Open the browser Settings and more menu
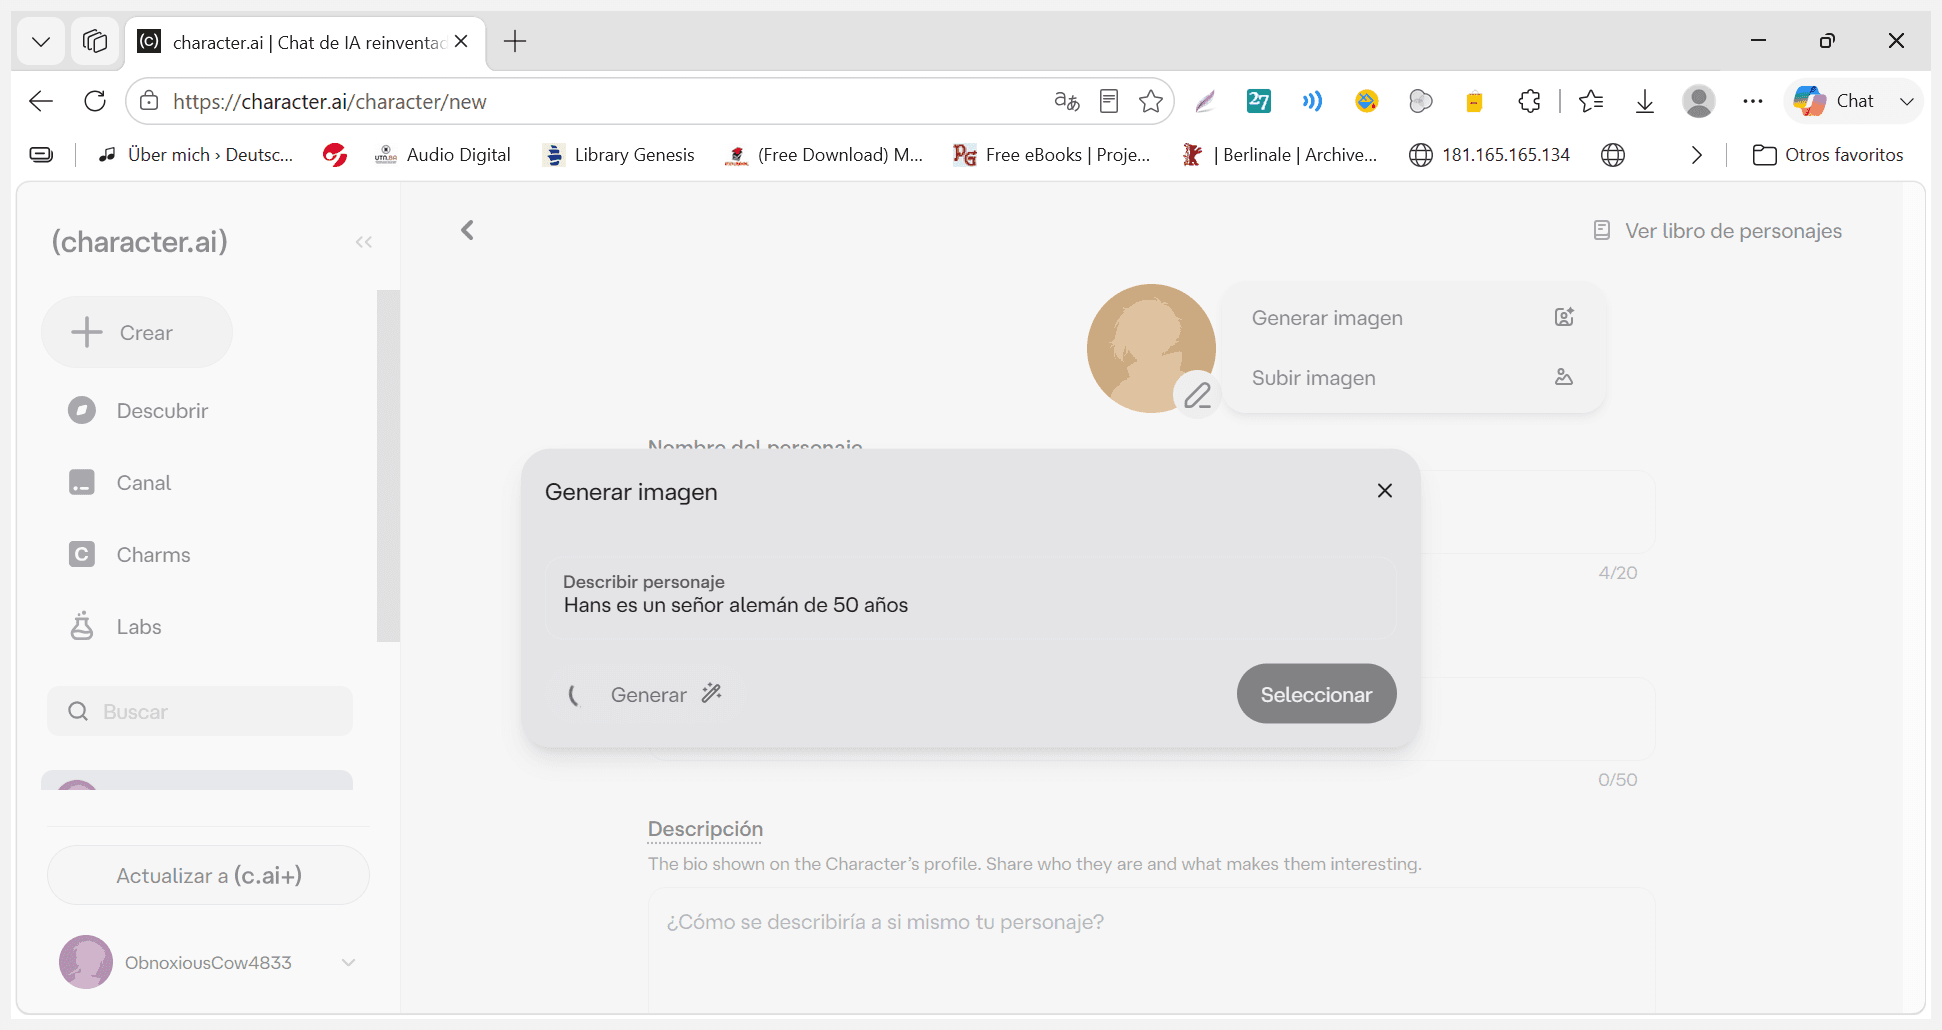1942x1030 pixels. [1753, 101]
